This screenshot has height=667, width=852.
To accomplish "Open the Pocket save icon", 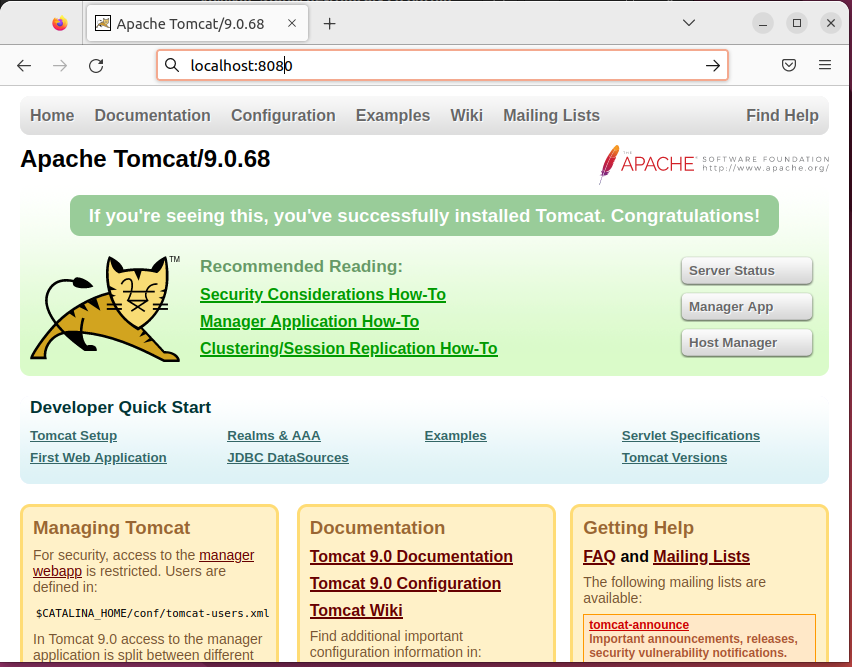I will coord(788,65).
